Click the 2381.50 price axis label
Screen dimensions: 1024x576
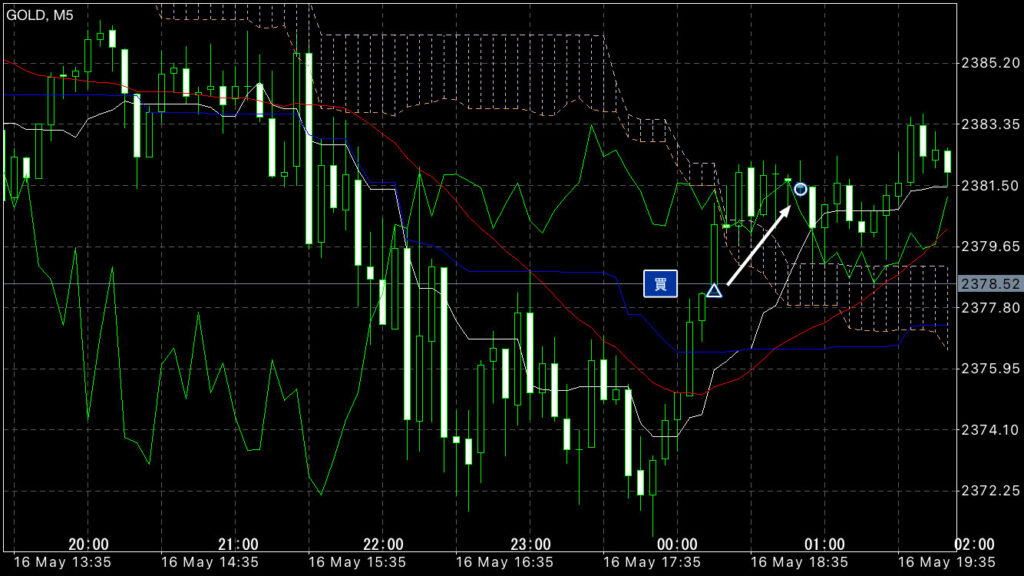point(988,186)
